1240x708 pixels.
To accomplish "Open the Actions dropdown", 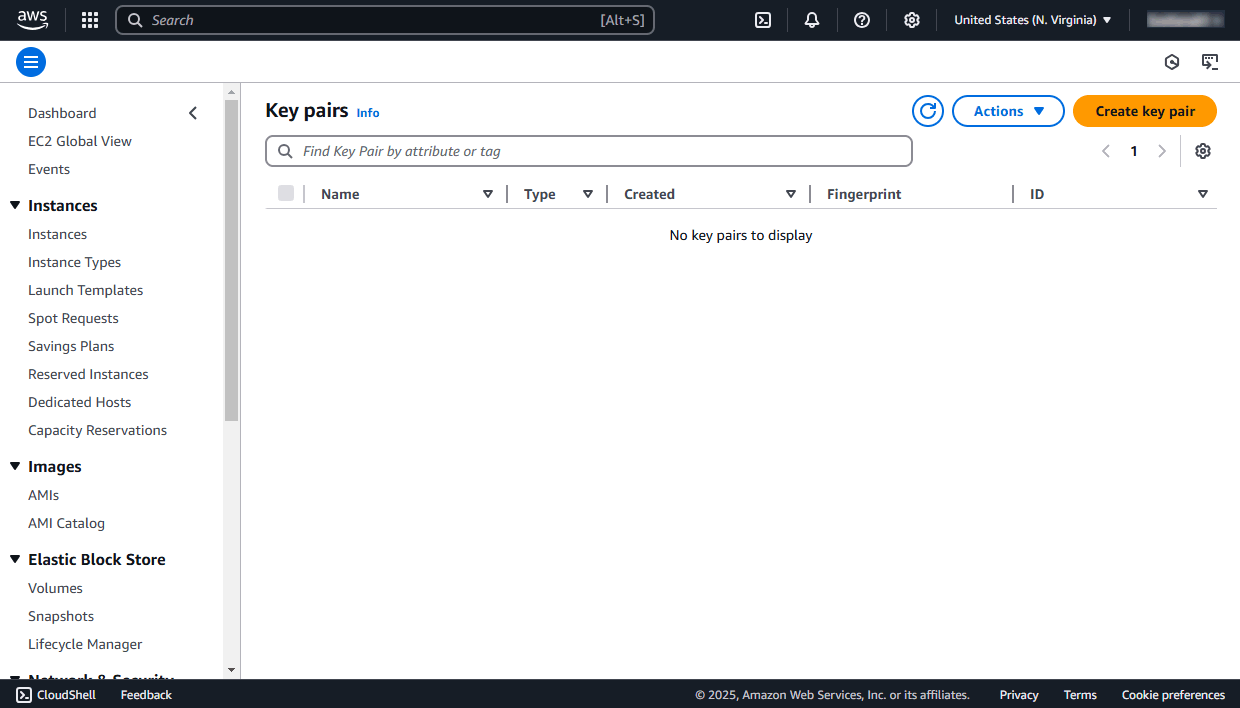I will tap(1008, 111).
